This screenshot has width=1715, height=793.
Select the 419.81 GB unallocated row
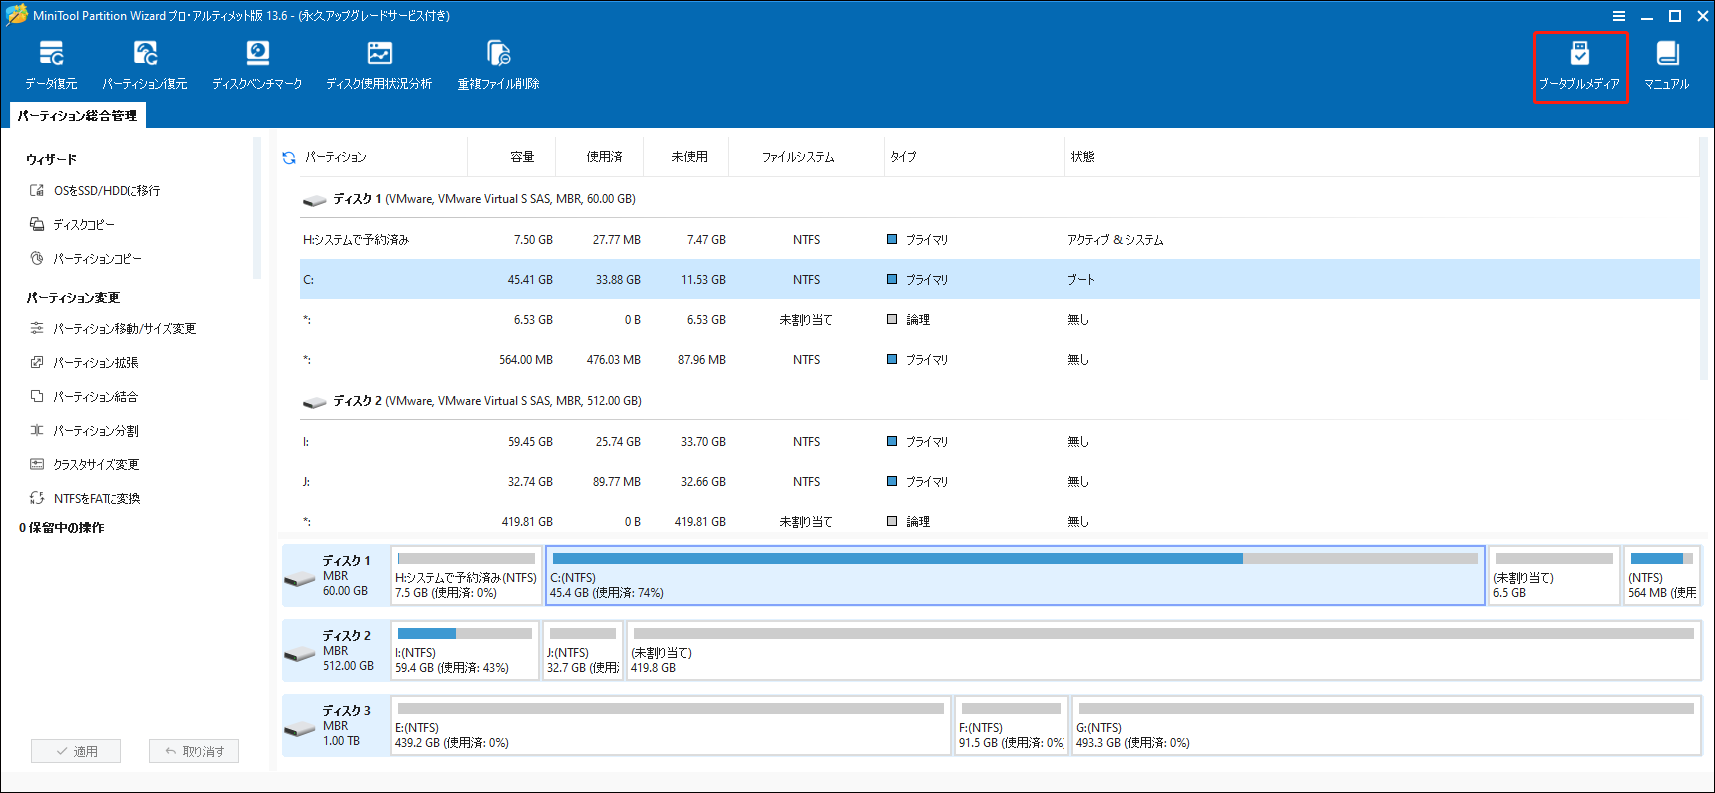tap(999, 522)
